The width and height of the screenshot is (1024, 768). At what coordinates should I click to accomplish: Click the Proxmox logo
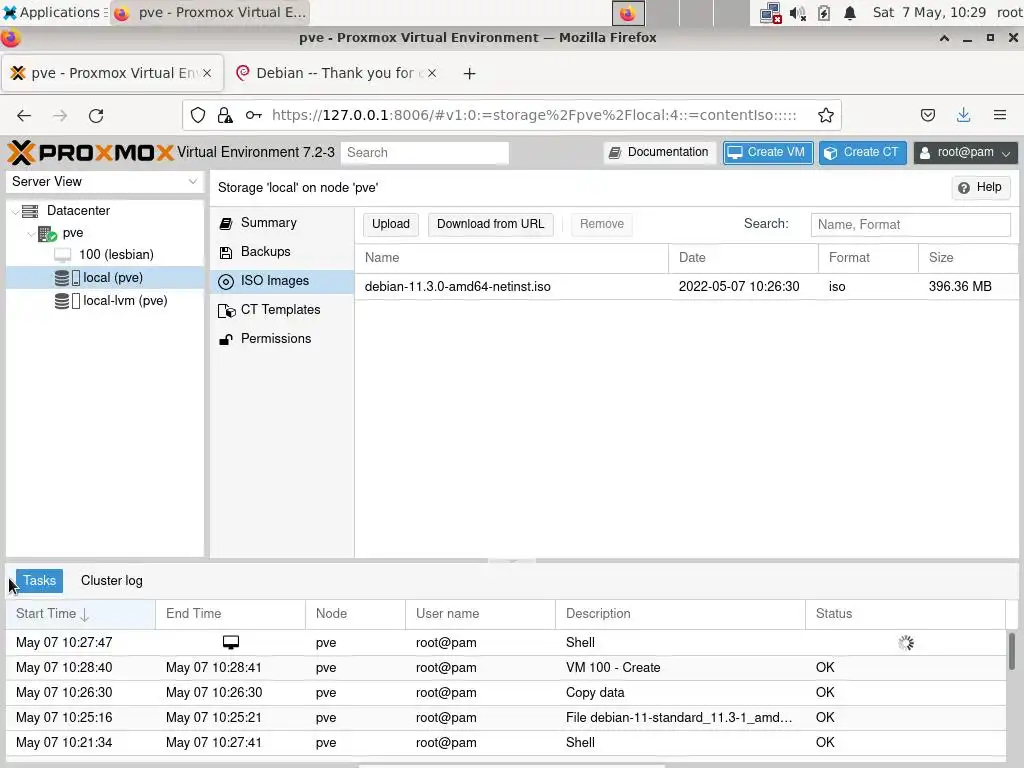(90, 153)
